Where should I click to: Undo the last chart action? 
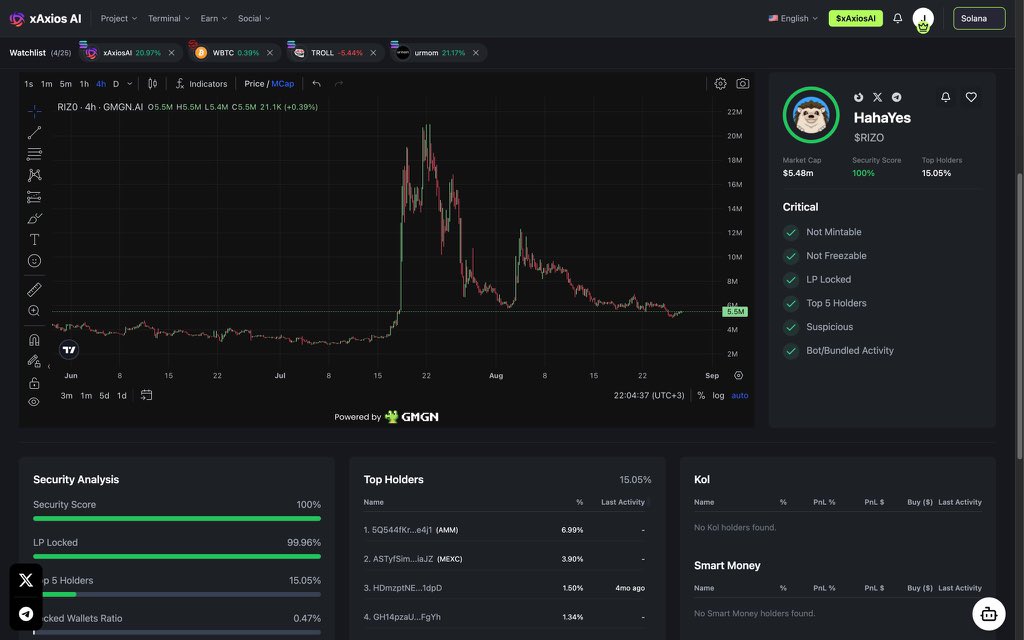coord(317,84)
